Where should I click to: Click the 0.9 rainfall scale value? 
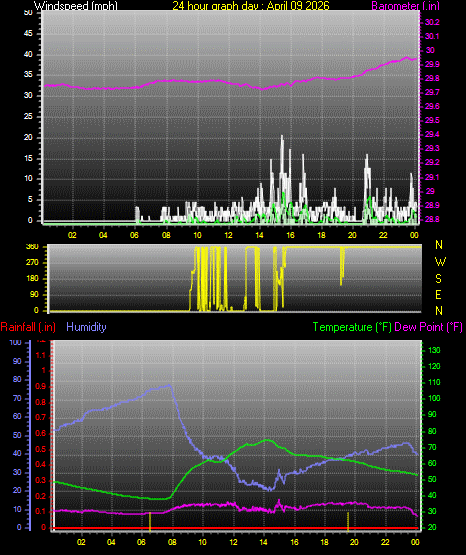[41, 387]
